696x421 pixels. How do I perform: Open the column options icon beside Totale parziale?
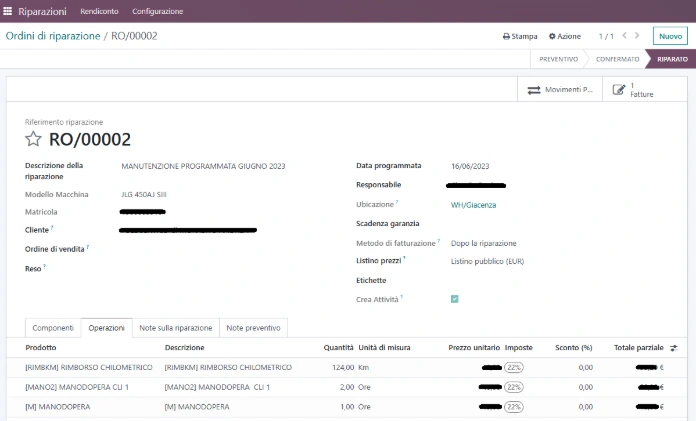pos(673,348)
